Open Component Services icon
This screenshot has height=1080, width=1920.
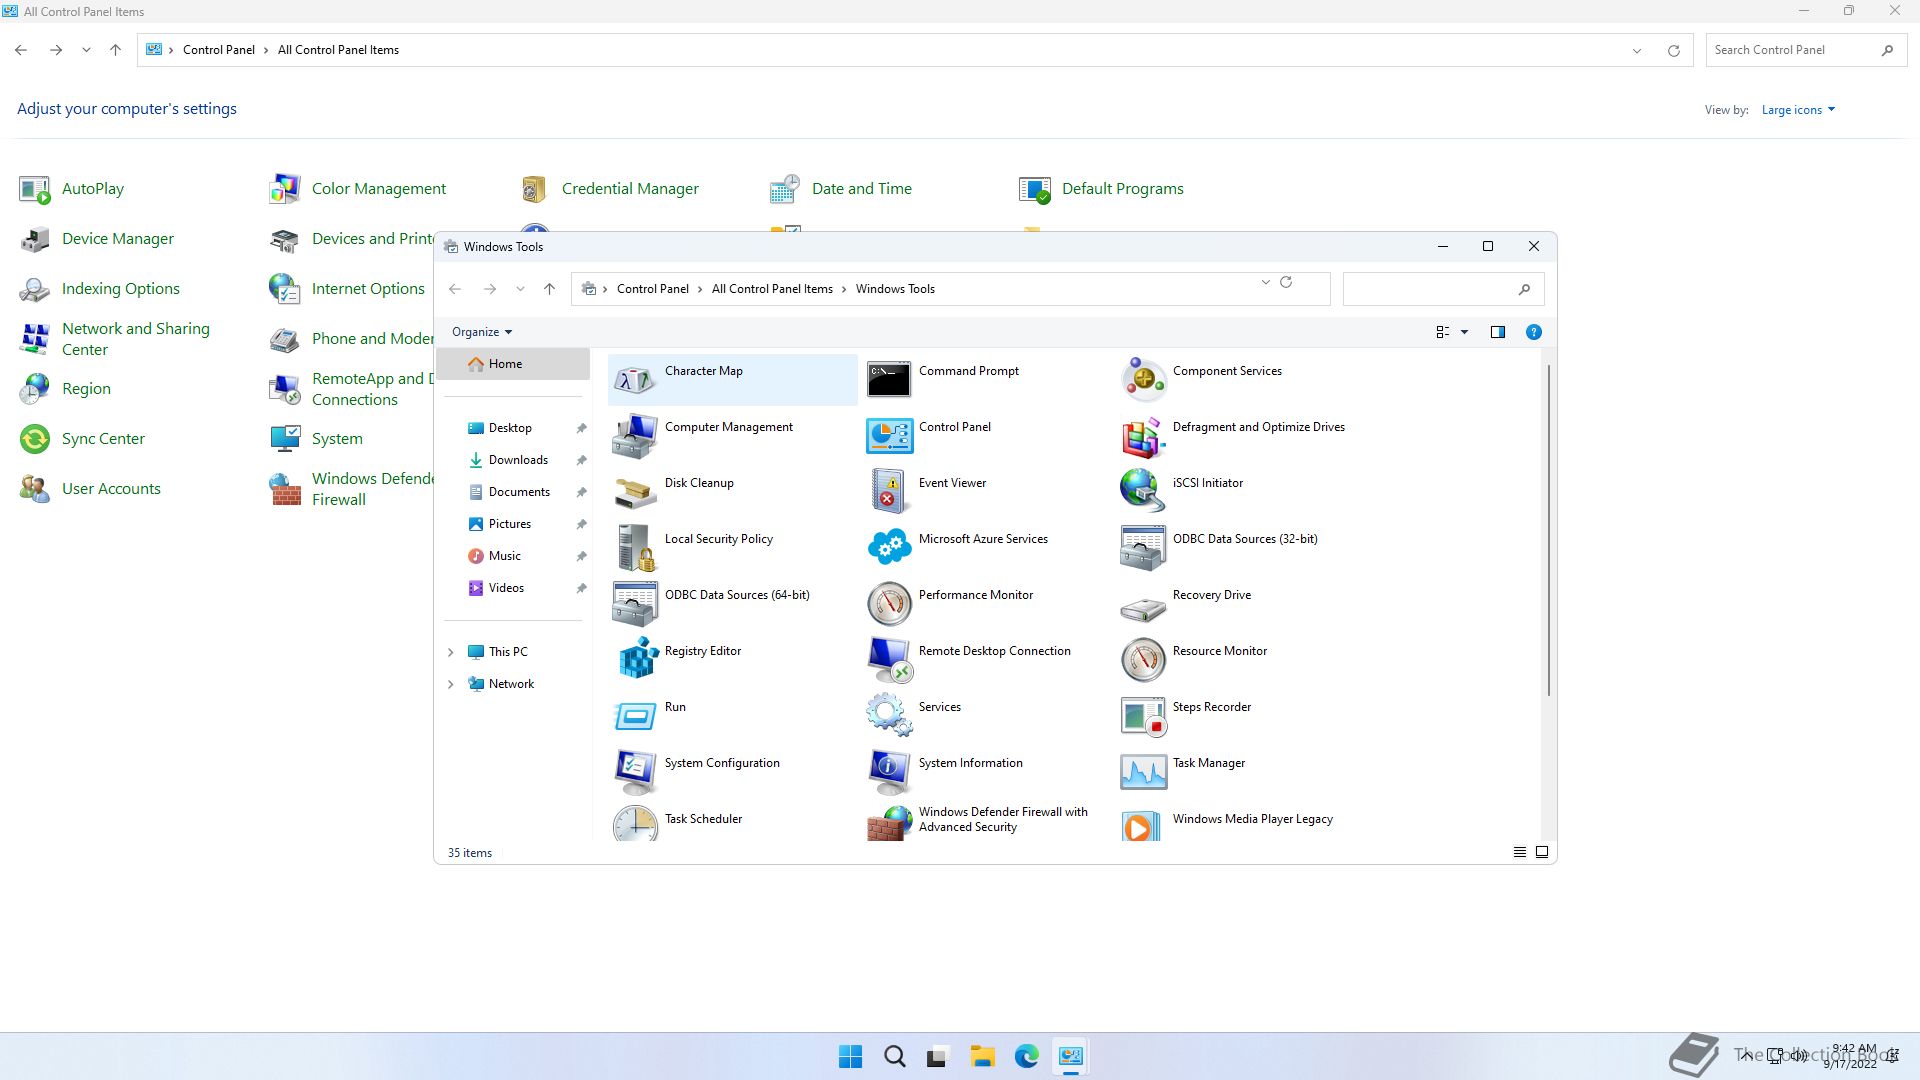[1143, 380]
